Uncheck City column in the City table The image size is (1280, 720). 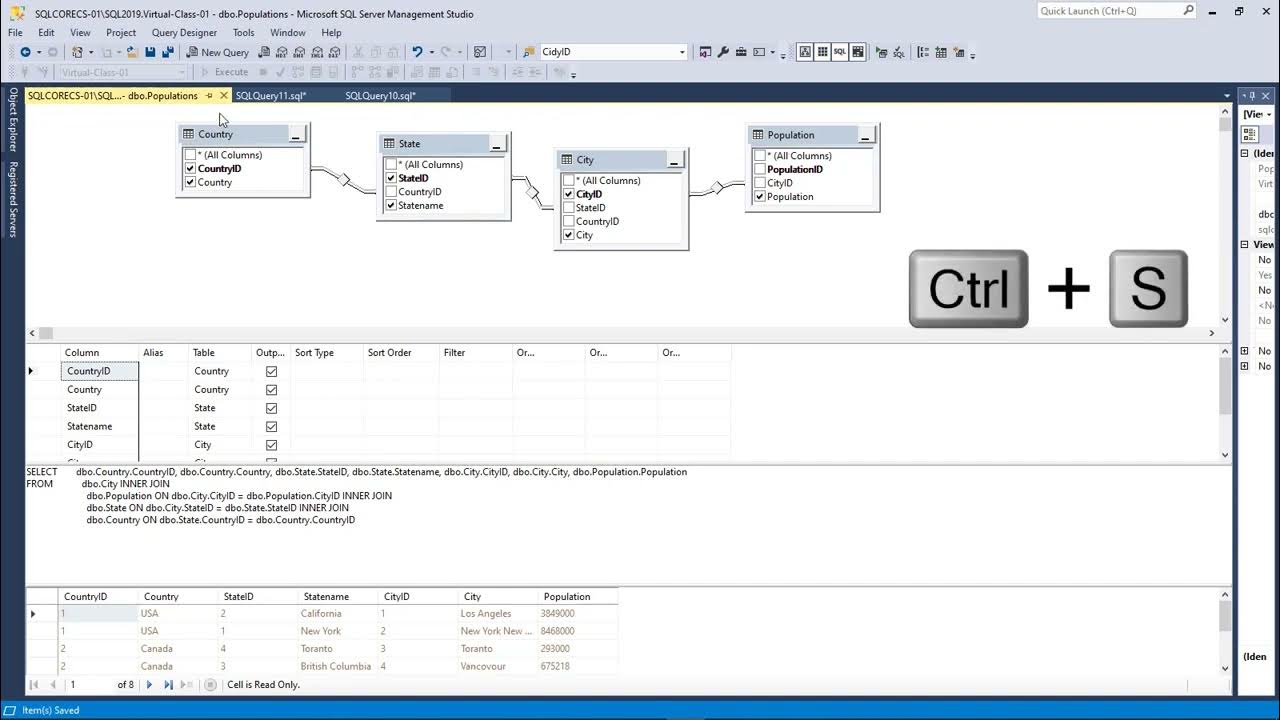pos(568,236)
